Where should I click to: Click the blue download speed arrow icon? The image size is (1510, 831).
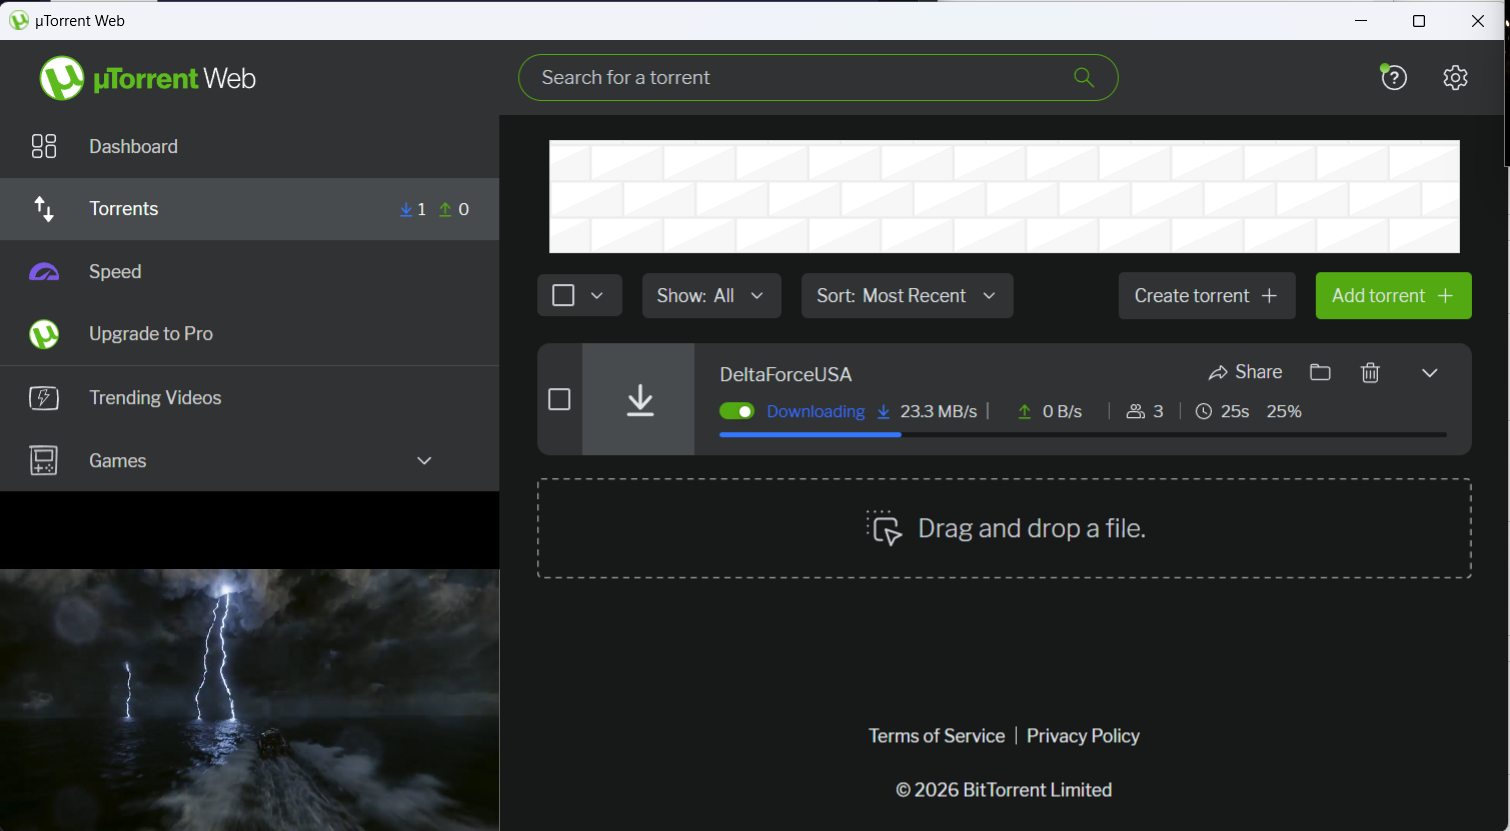click(x=883, y=411)
